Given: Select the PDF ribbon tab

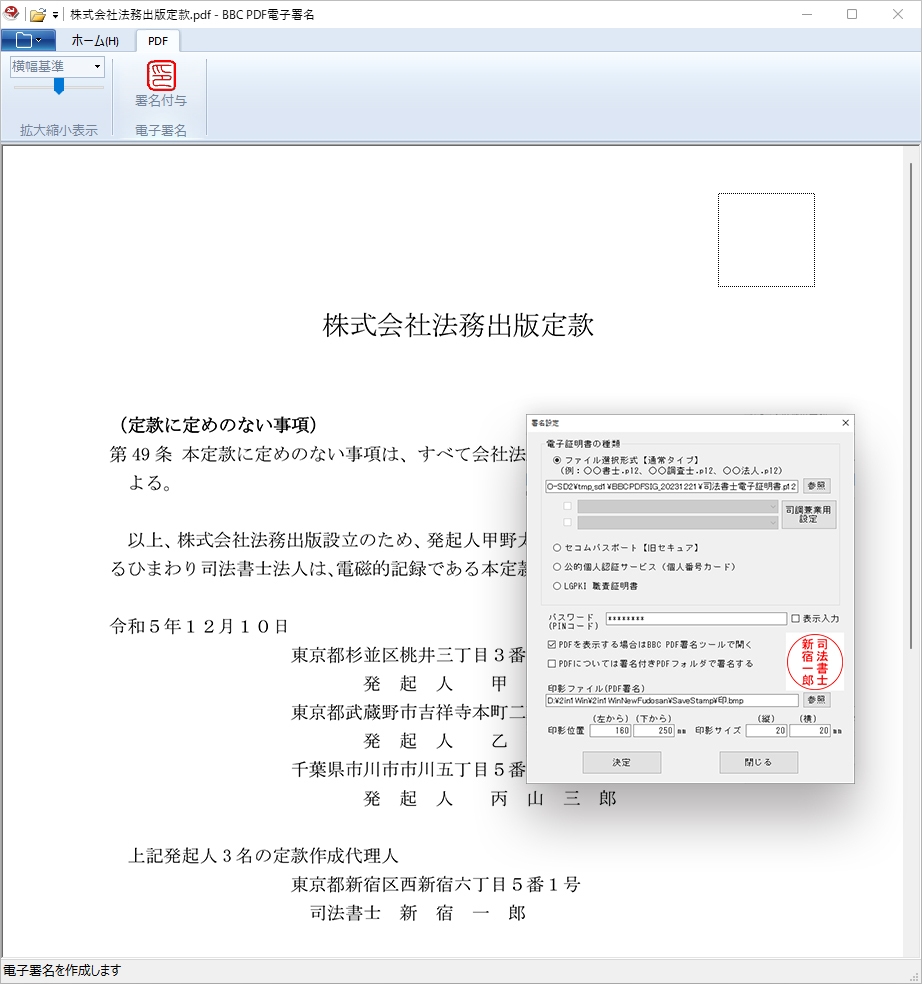Looking at the screenshot, I should point(158,40).
